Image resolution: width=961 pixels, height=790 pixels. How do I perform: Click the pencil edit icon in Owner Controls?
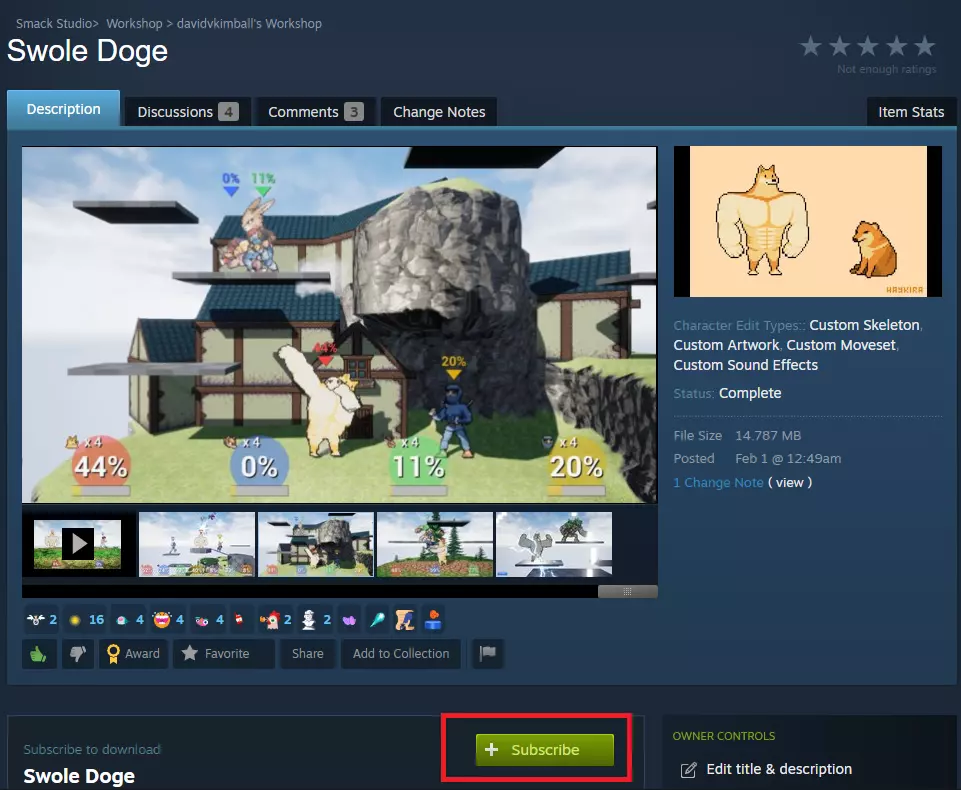tap(689, 769)
